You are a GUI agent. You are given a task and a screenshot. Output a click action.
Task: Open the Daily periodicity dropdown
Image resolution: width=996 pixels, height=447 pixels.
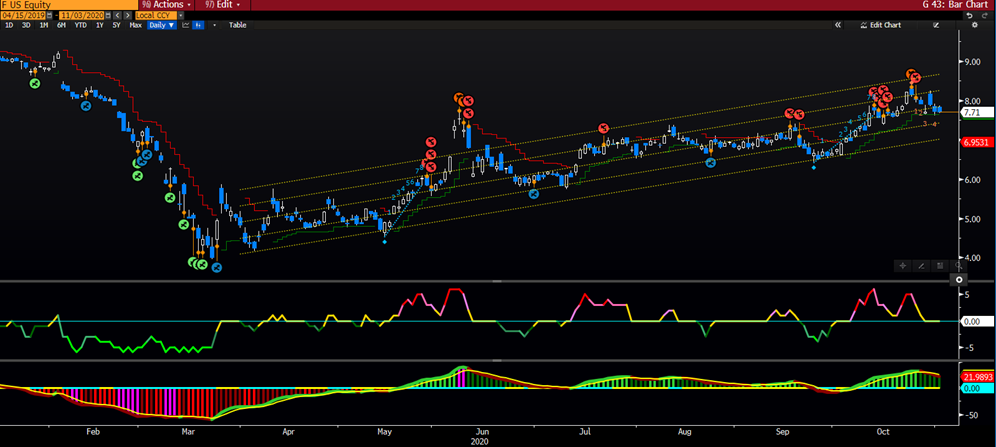161,25
